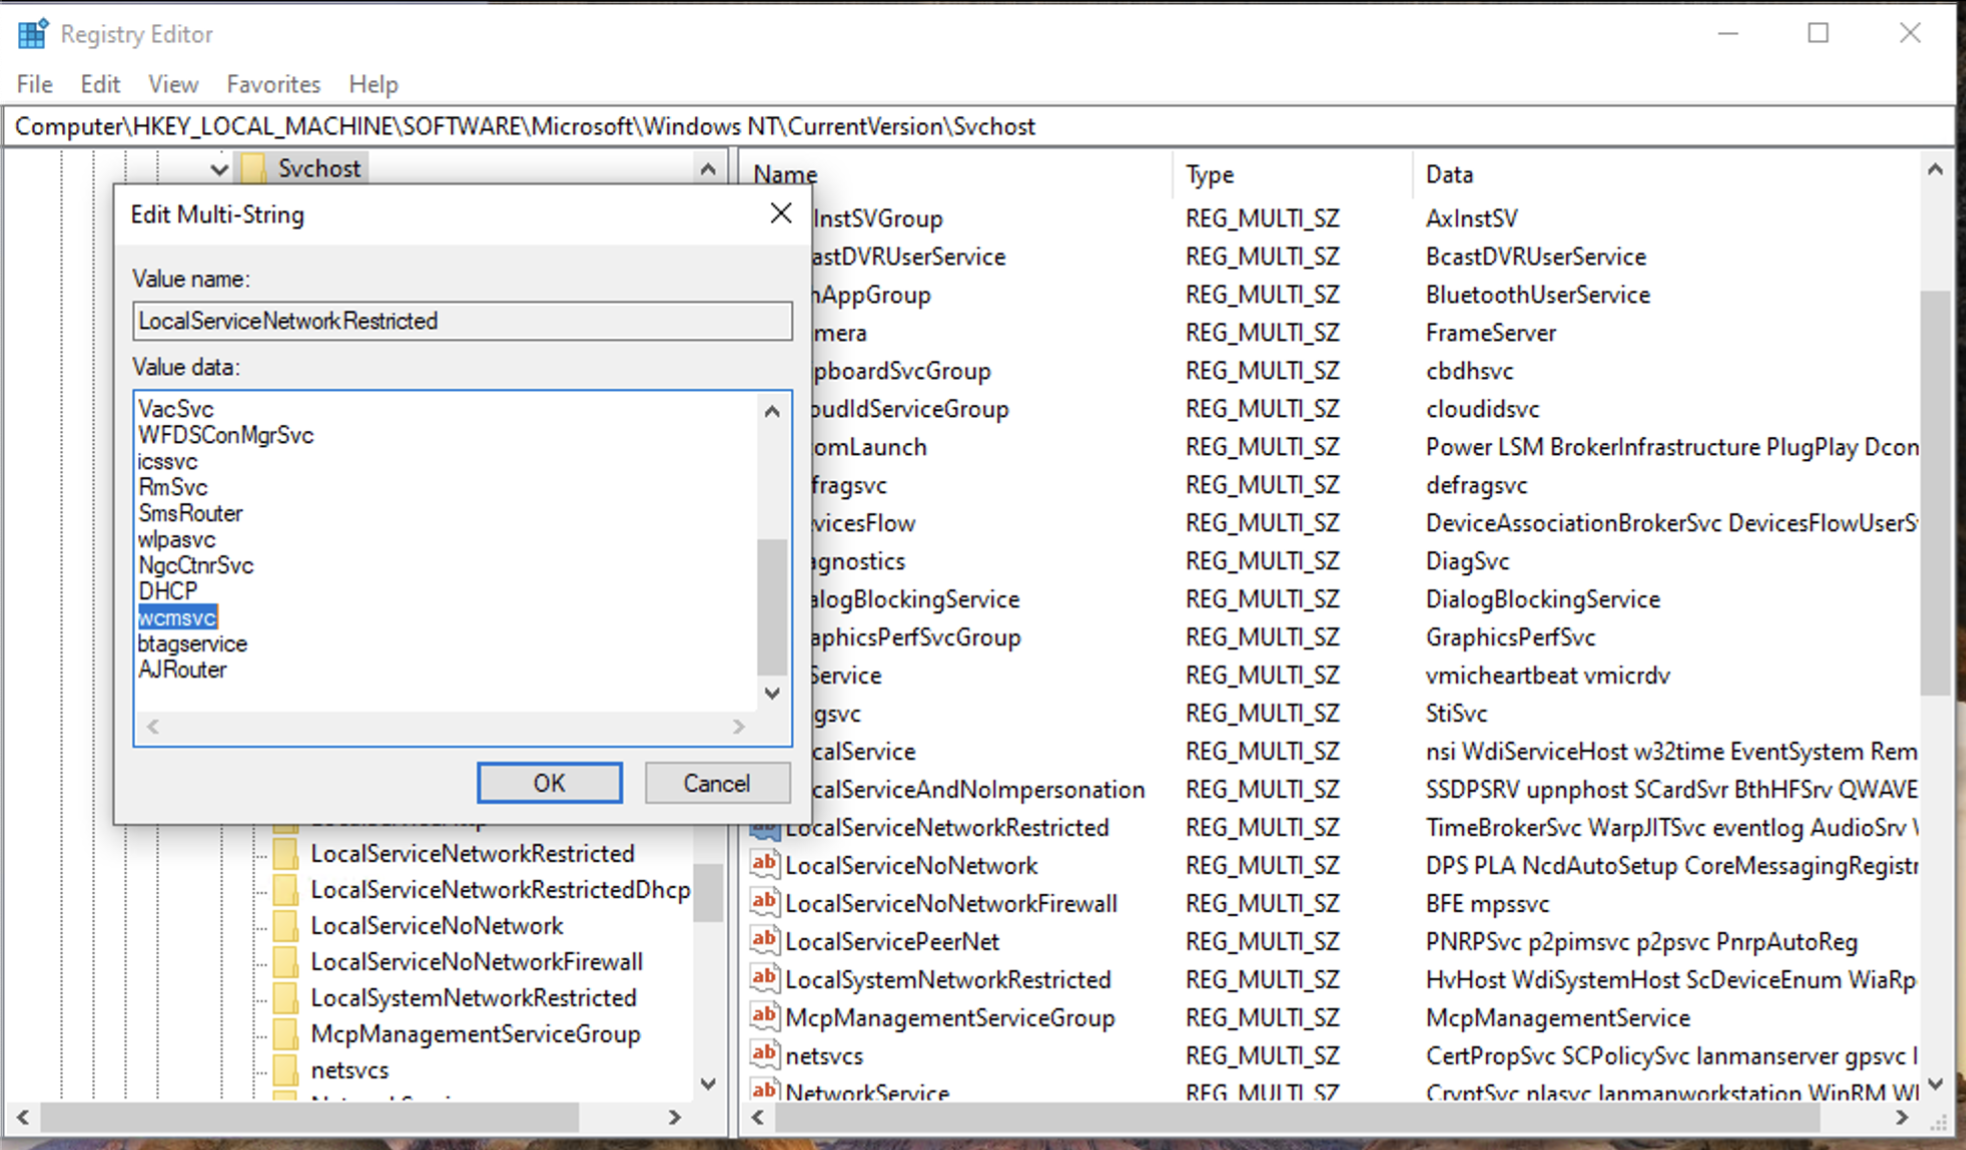Click the tree pane scroll down arrow
The height and width of the screenshot is (1150, 1966).
[x=708, y=1084]
